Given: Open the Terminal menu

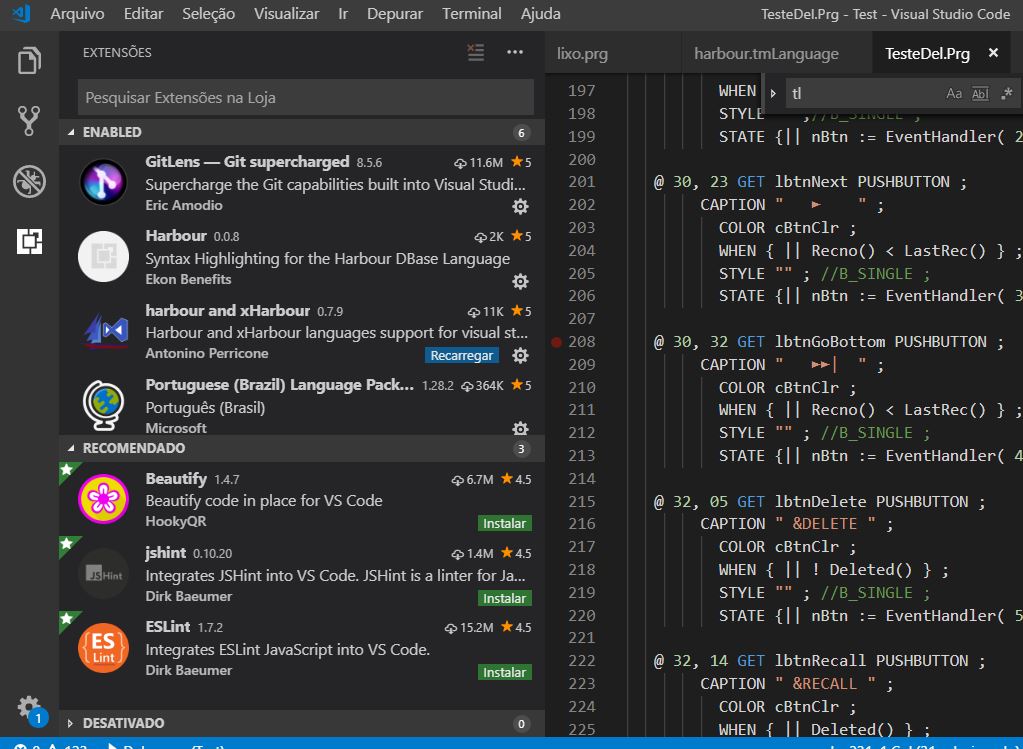Looking at the screenshot, I should tap(472, 14).
